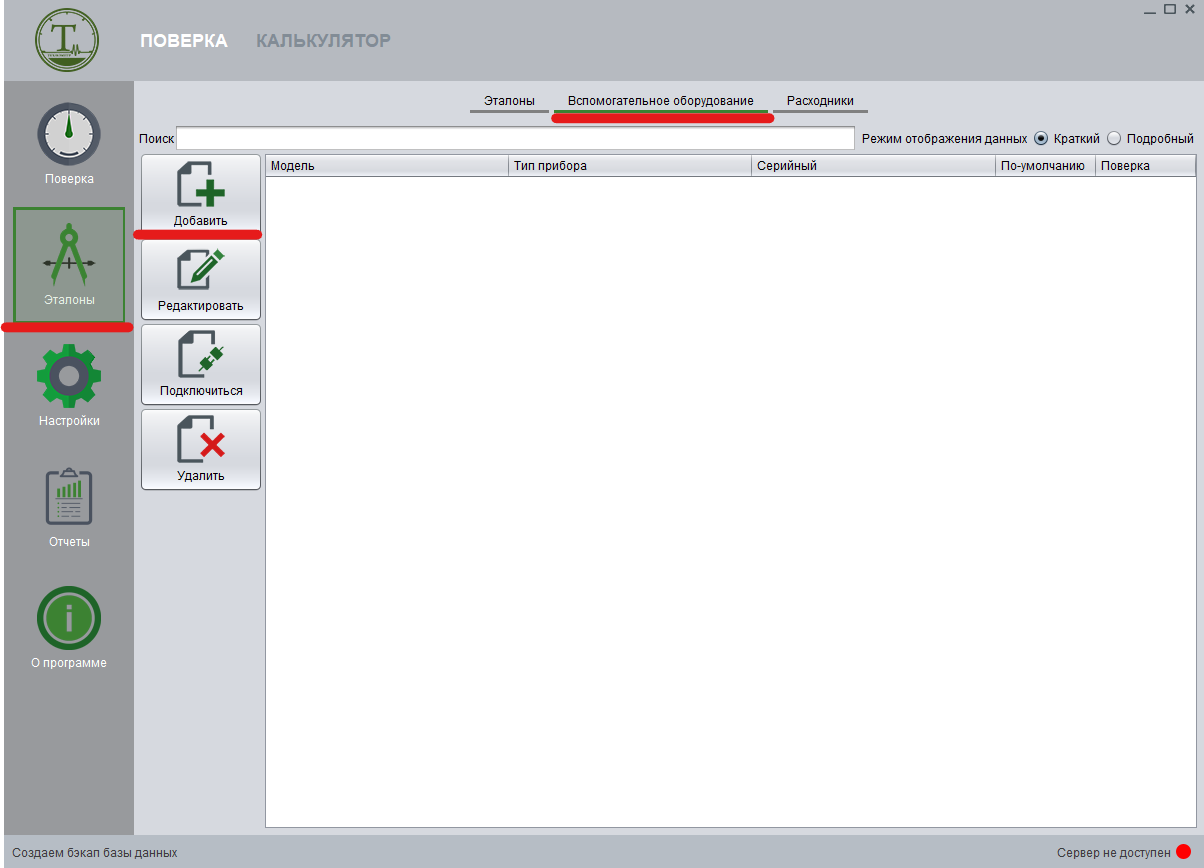The image size is (1204, 868).
Task: Open the КАЛЬКУЛЯТОР section
Action: click(323, 41)
